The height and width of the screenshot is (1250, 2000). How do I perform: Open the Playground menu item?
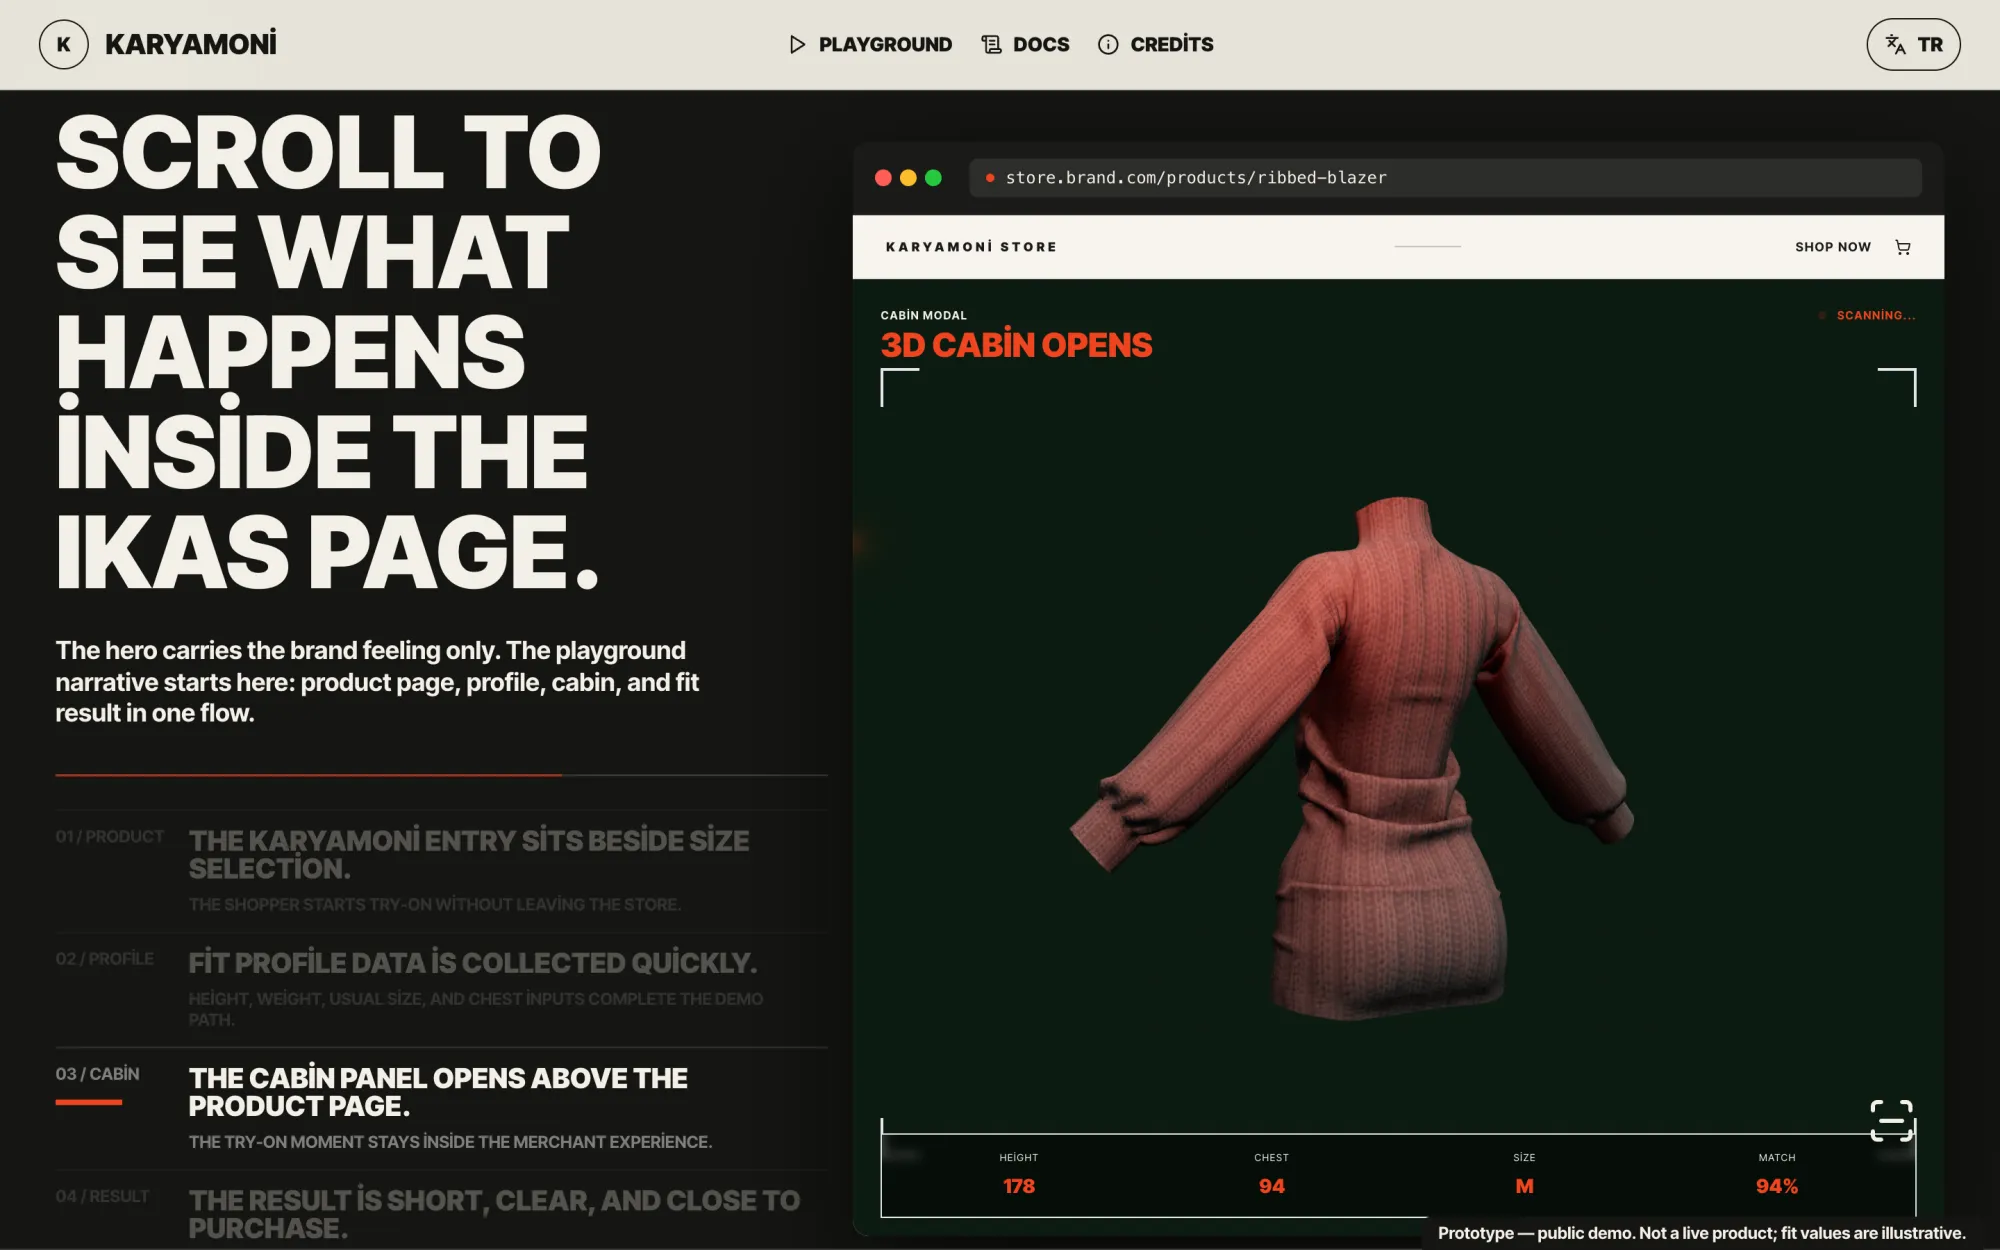click(870, 44)
